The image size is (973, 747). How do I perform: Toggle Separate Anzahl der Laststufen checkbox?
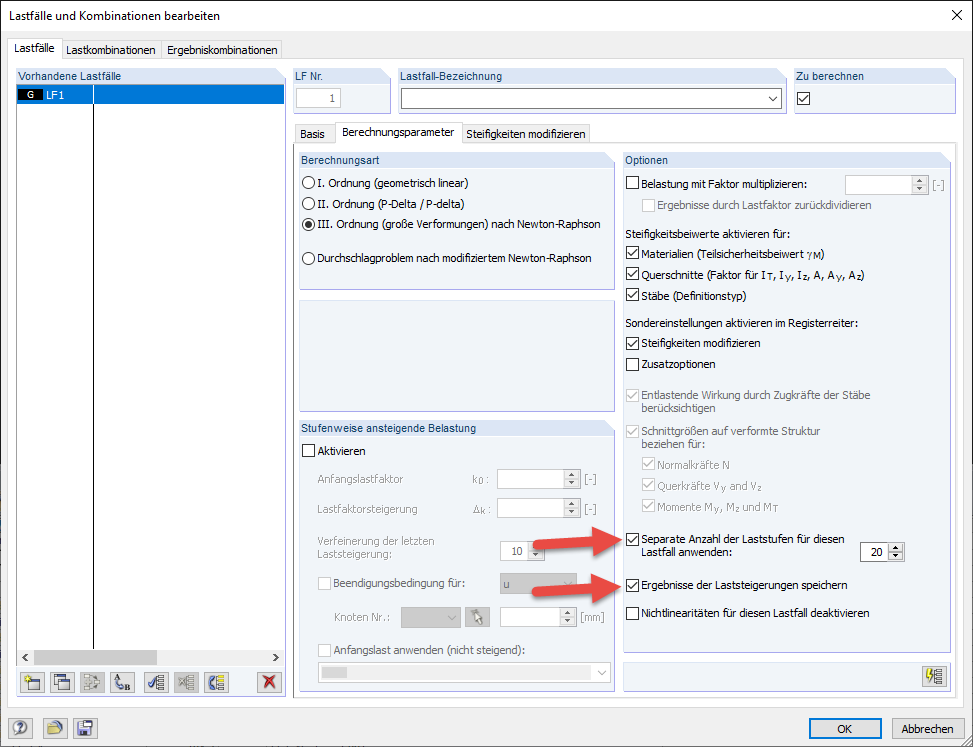632,539
